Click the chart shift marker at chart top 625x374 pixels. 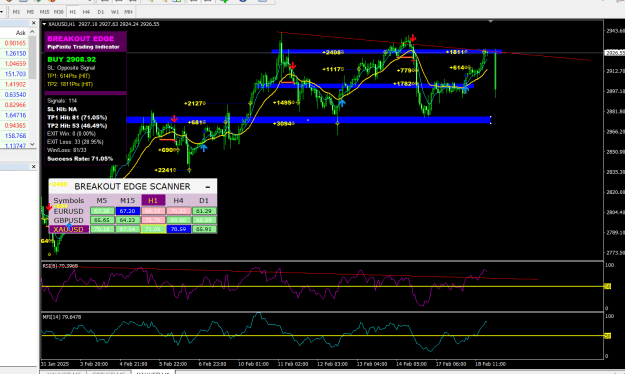(491, 22)
